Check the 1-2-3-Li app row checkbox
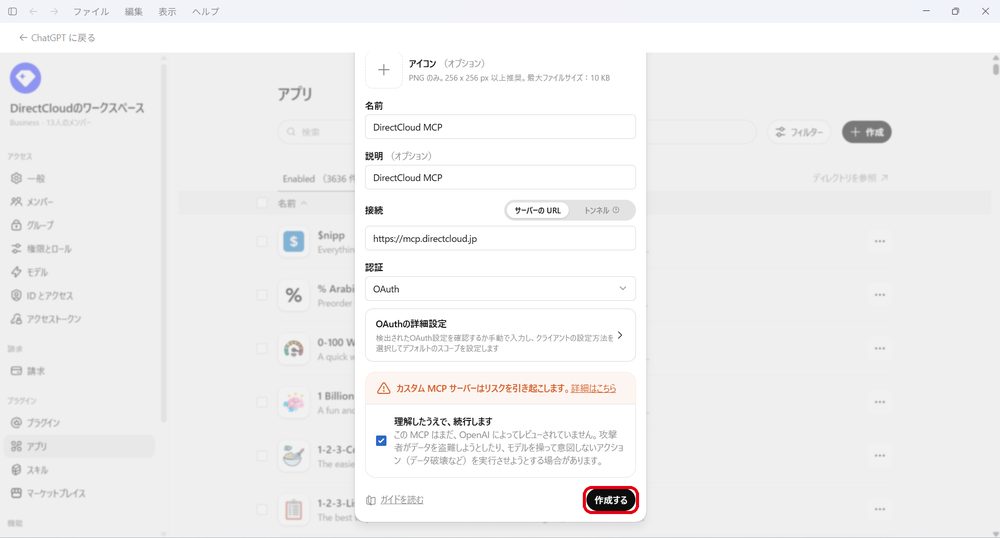 [x=261, y=509]
